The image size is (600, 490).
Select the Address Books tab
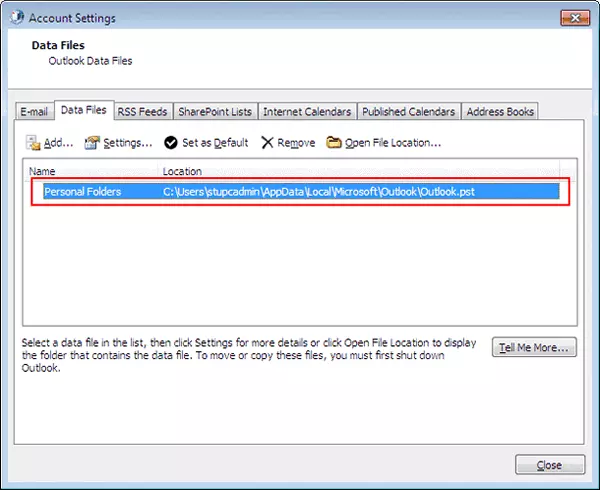click(x=500, y=111)
